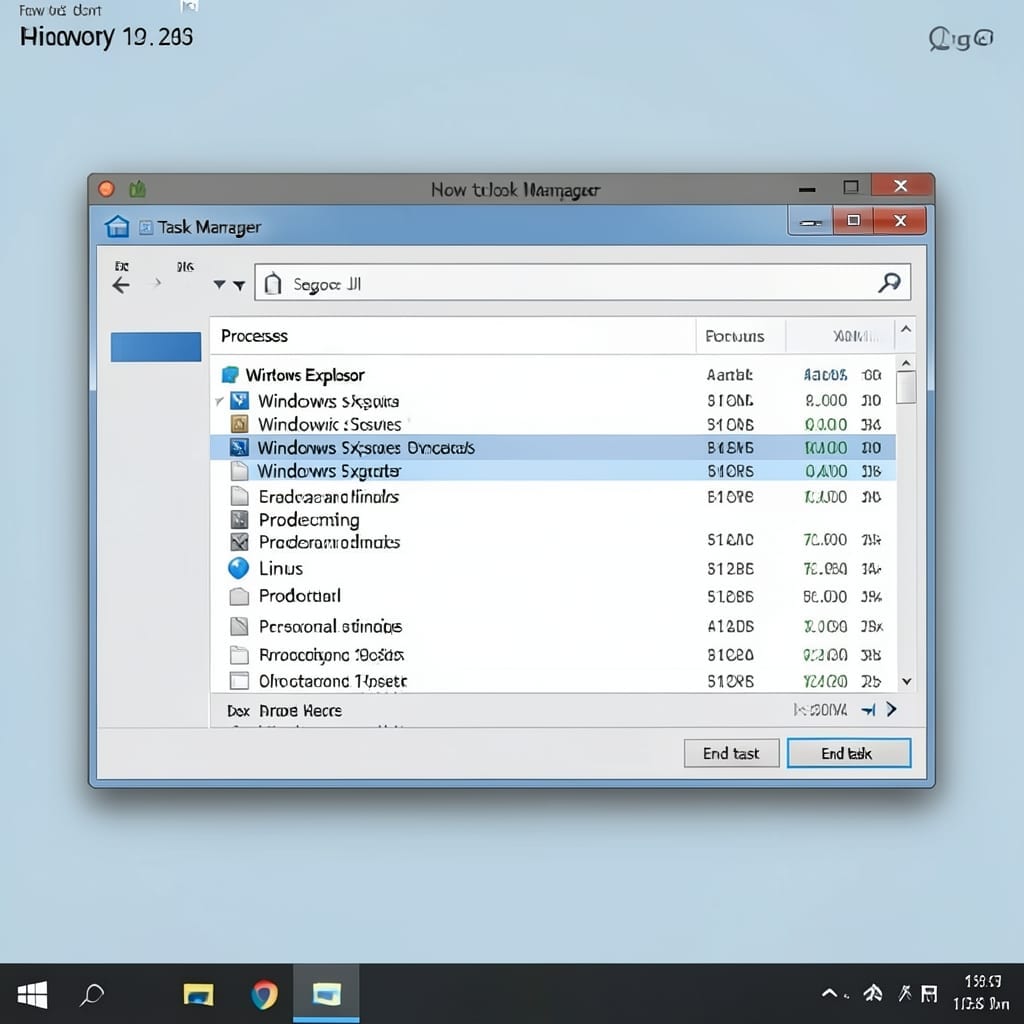Viewport: 1024px width, 1024px height.
Task: Collapse the Windows Sxgoıira tree row
Action: point(219,401)
